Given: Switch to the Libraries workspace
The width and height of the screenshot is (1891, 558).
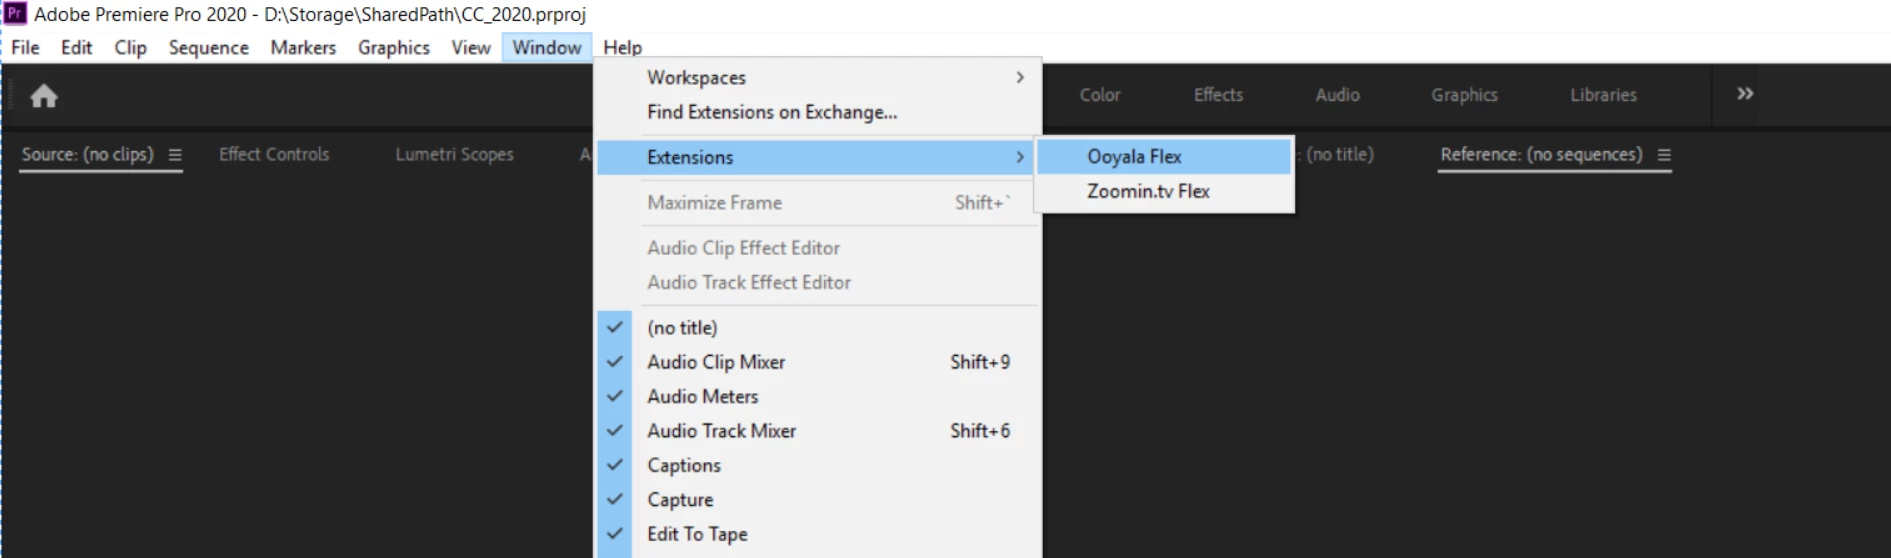Looking at the screenshot, I should [x=1603, y=95].
